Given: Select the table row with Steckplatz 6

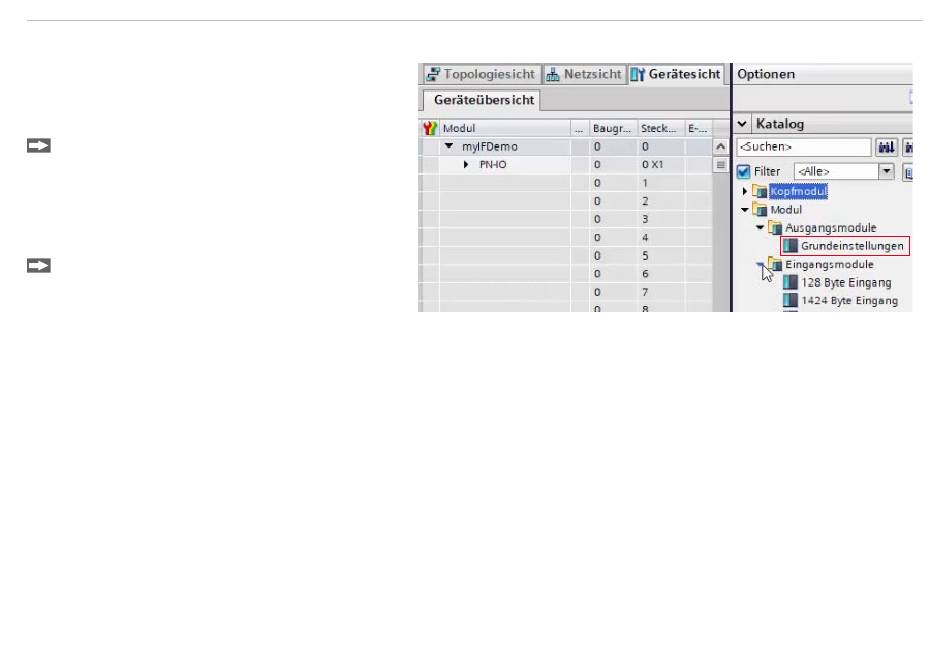Looking at the screenshot, I should click(566, 274).
